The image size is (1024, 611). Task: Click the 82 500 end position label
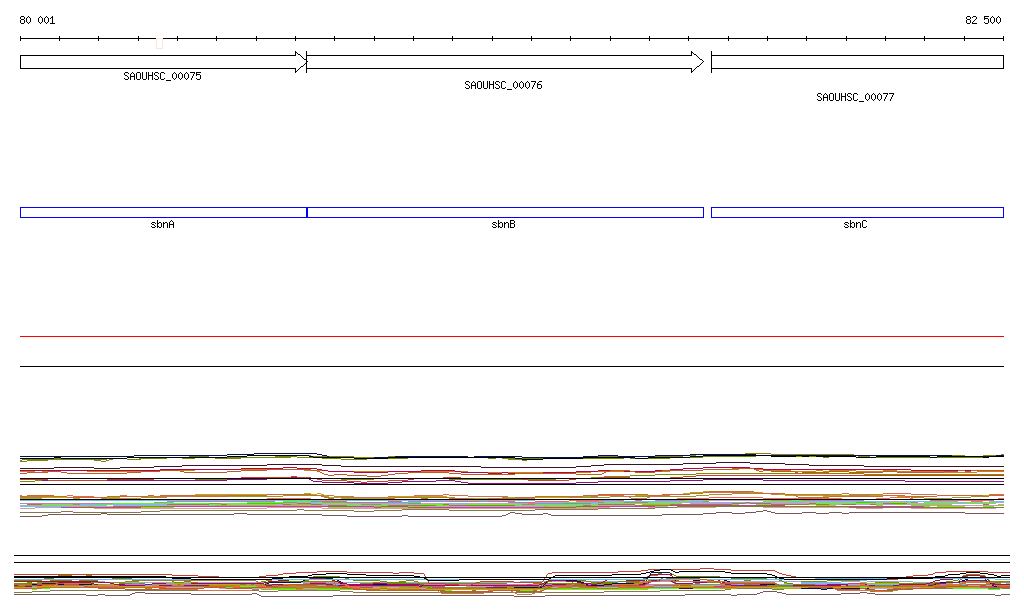tap(982, 20)
